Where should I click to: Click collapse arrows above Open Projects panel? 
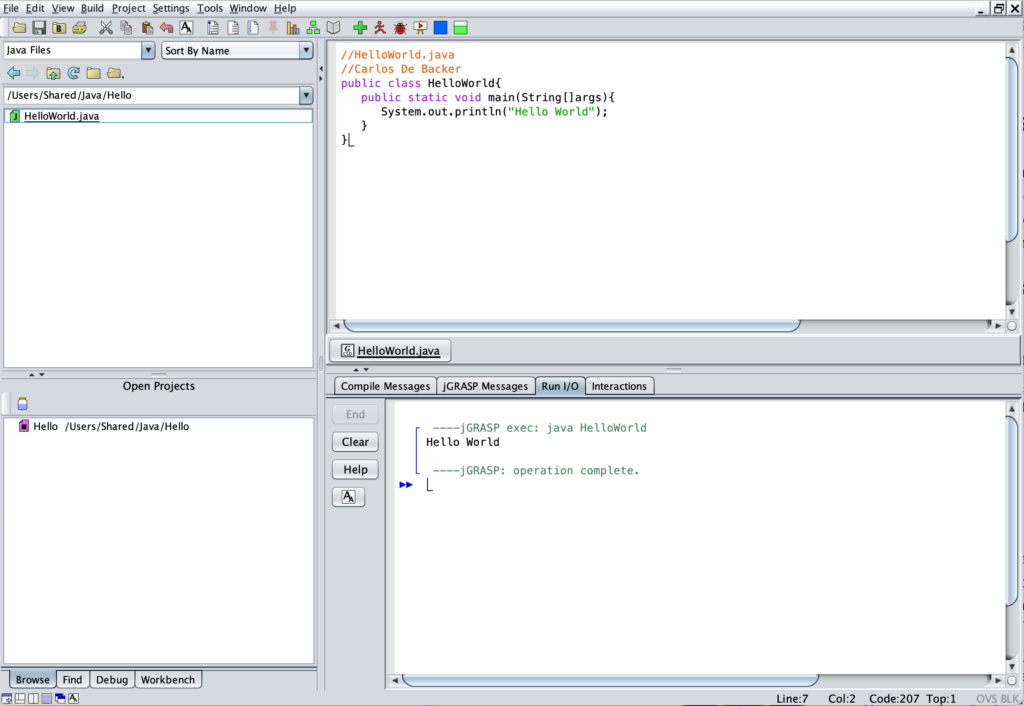(x=37, y=375)
